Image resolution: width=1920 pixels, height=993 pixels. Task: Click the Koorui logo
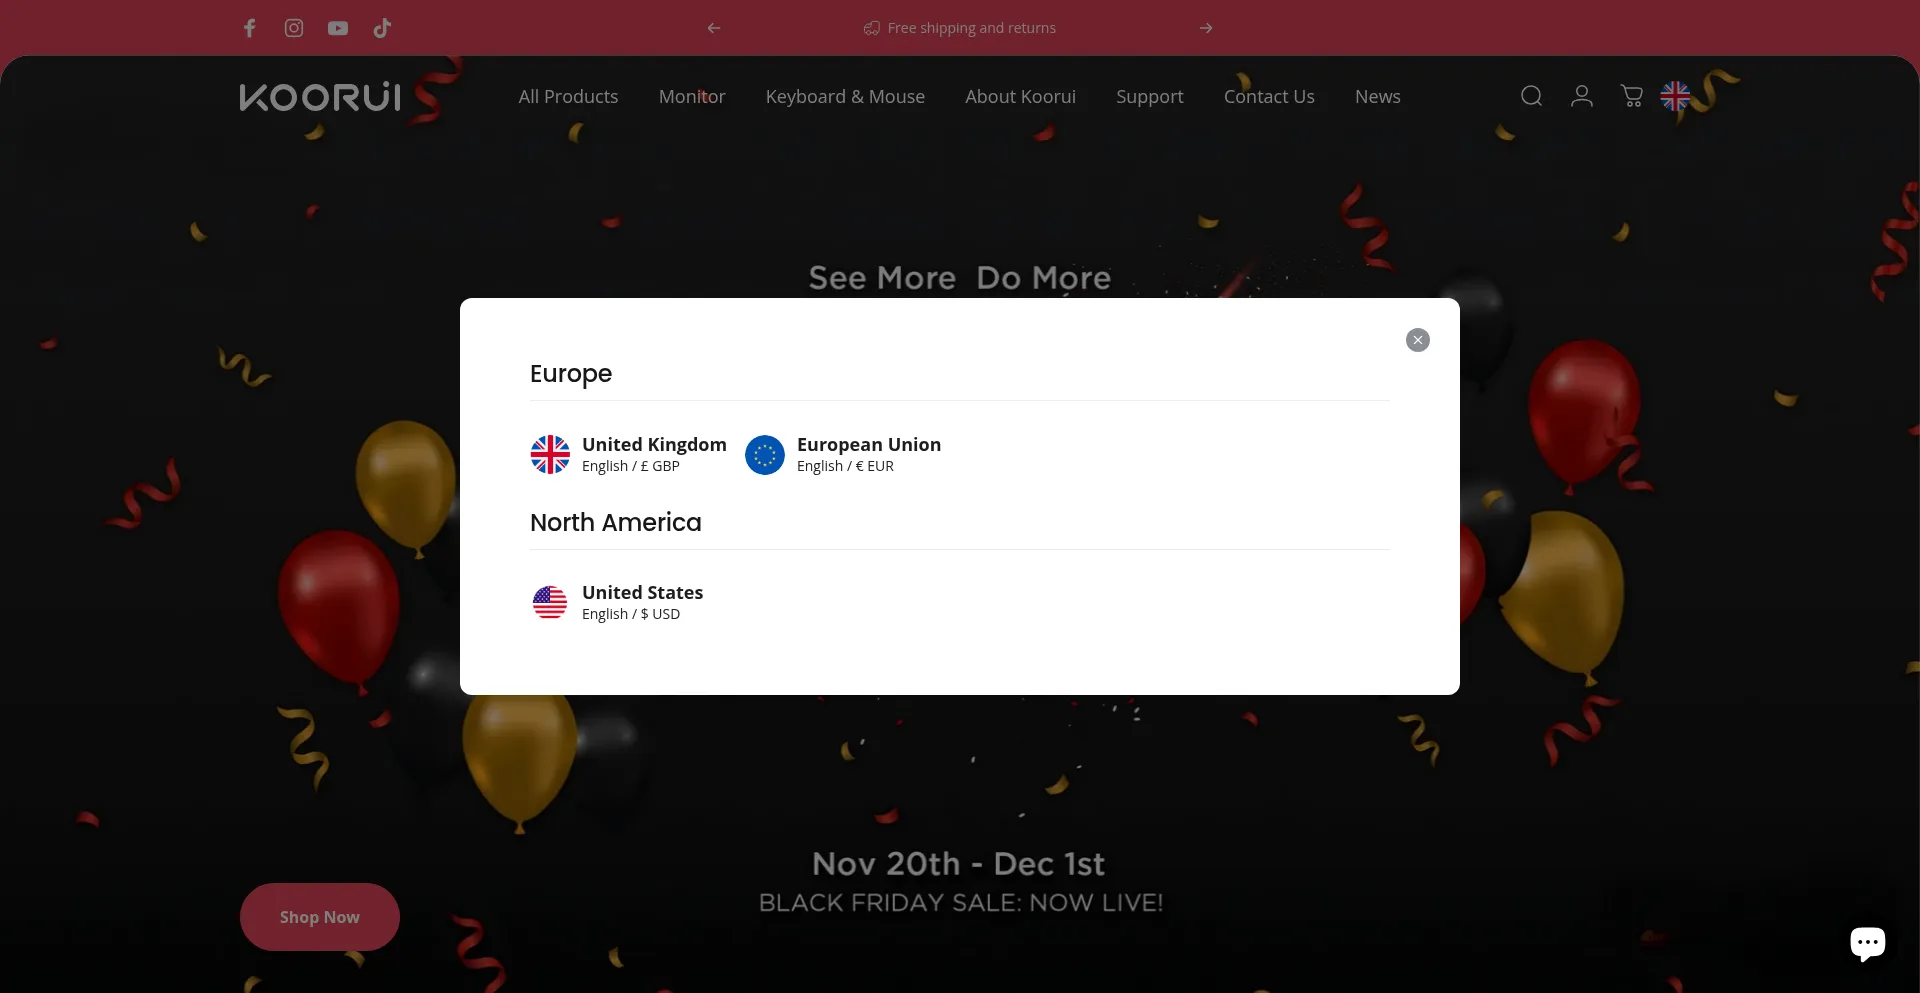pos(320,97)
